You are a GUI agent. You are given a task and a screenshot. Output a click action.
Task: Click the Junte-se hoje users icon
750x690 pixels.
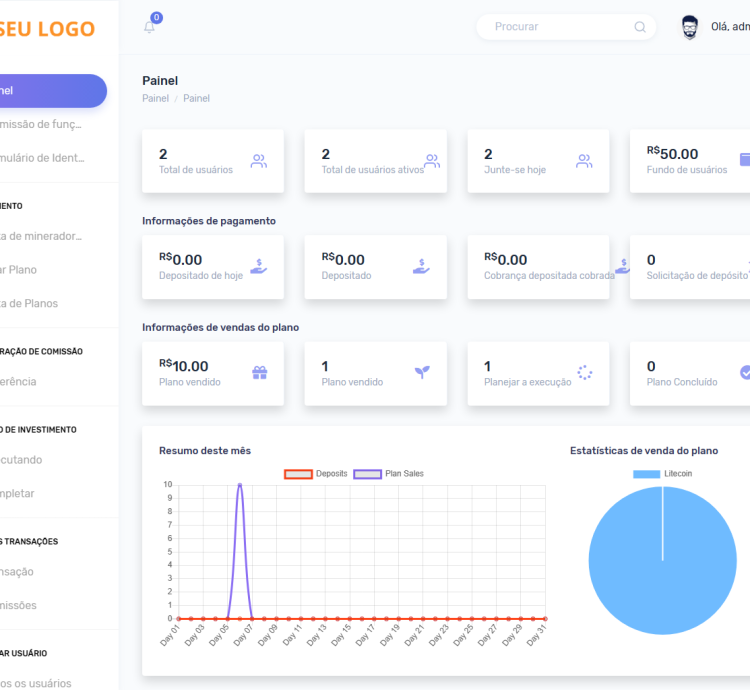tap(584, 161)
